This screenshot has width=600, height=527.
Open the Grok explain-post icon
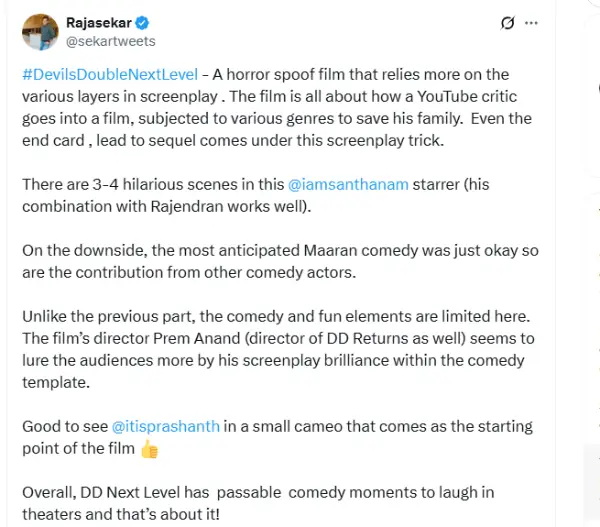click(507, 23)
